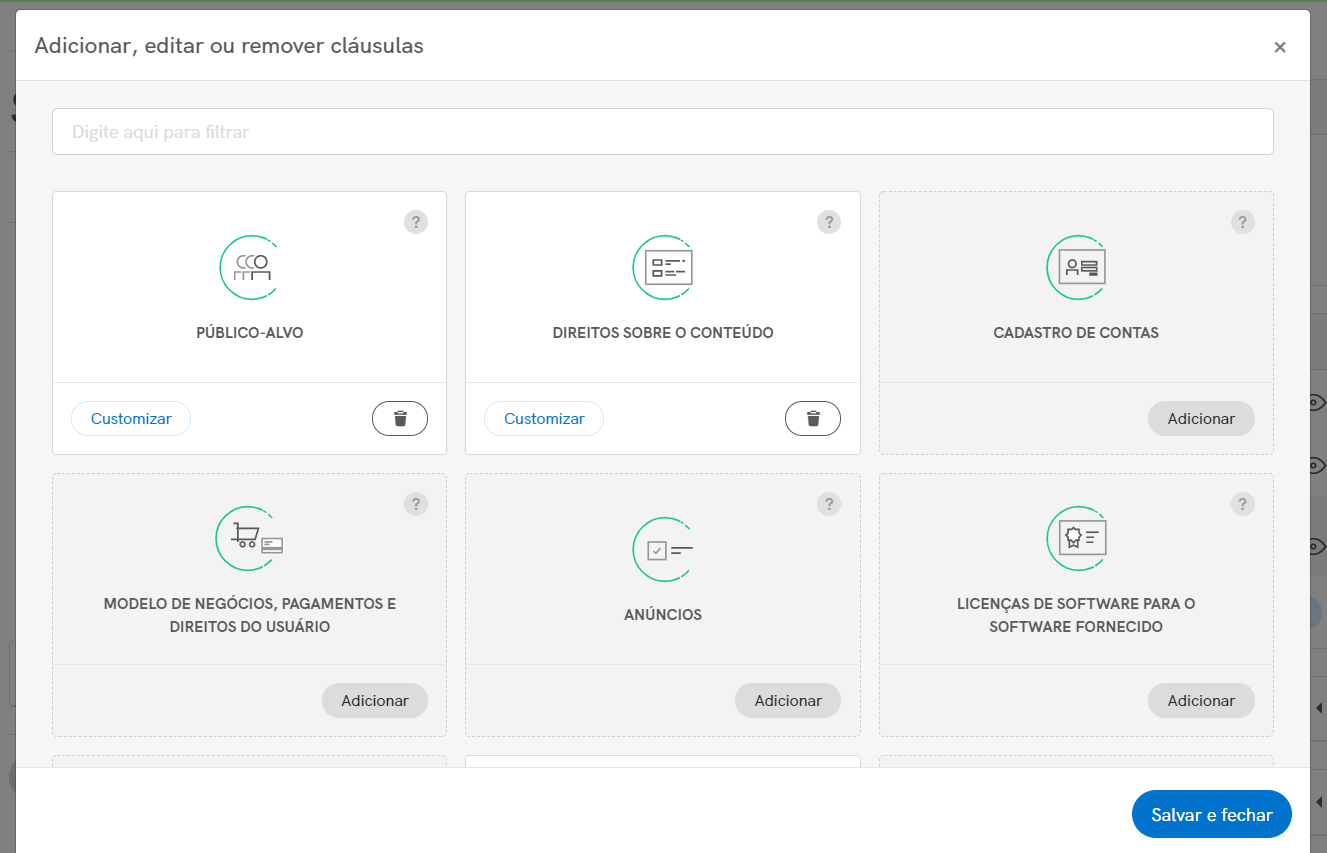
Task: Click the Anúncios checkbox icon
Action: pos(664,549)
